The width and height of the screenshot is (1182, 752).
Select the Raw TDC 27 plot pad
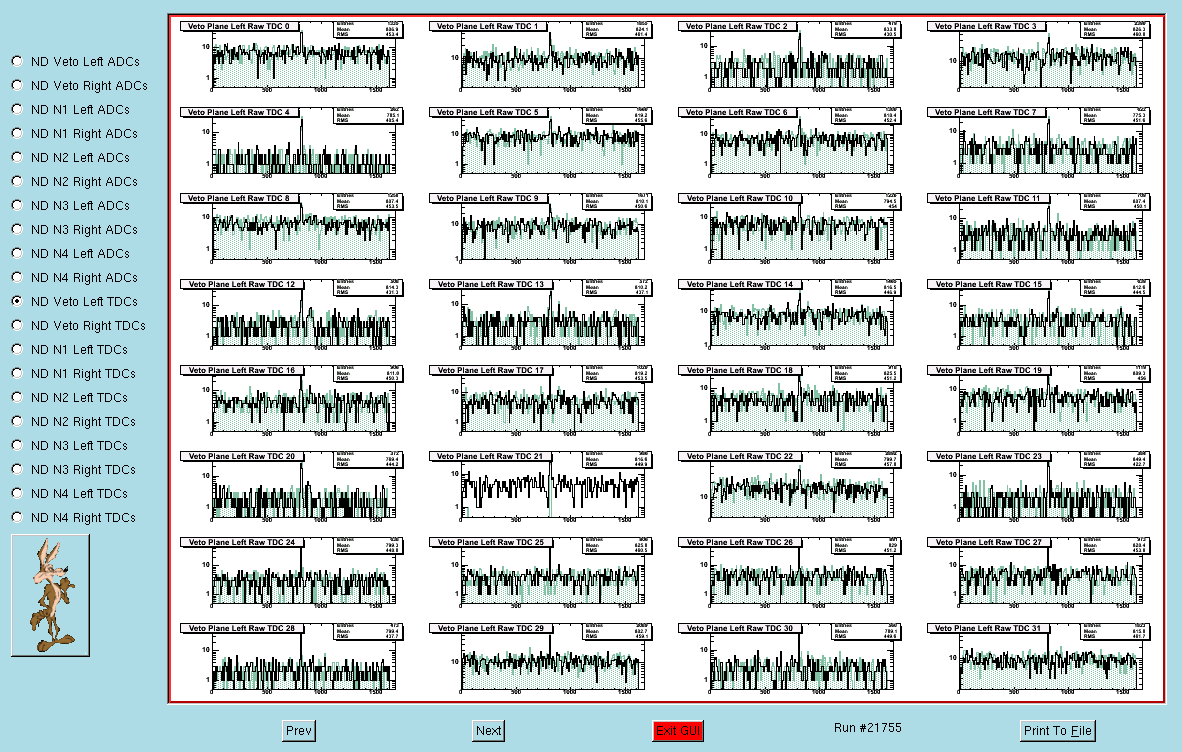coord(1039,574)
